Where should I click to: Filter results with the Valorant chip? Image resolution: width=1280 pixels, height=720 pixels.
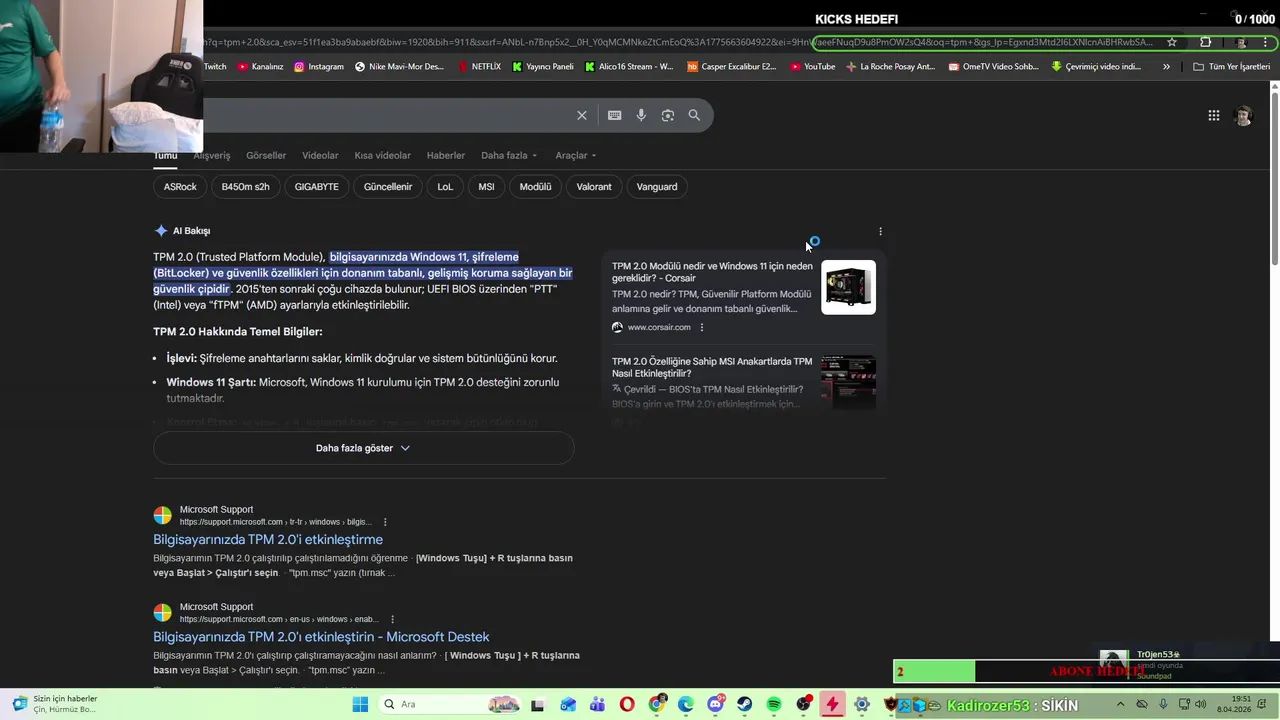click(594, 187)
